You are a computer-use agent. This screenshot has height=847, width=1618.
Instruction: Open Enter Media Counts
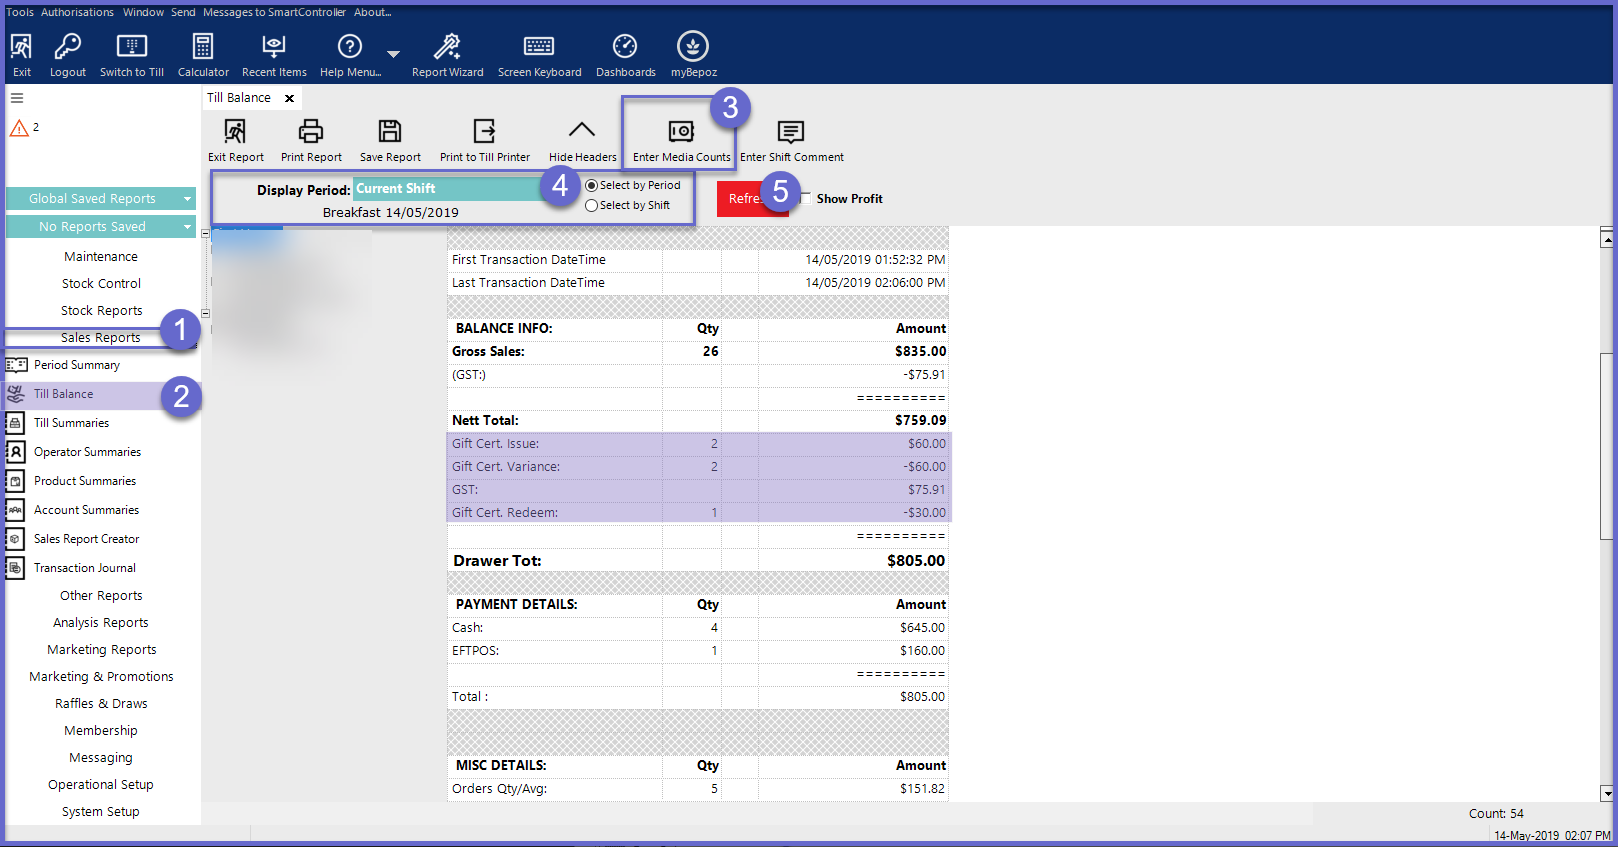[x=681, y=133]
